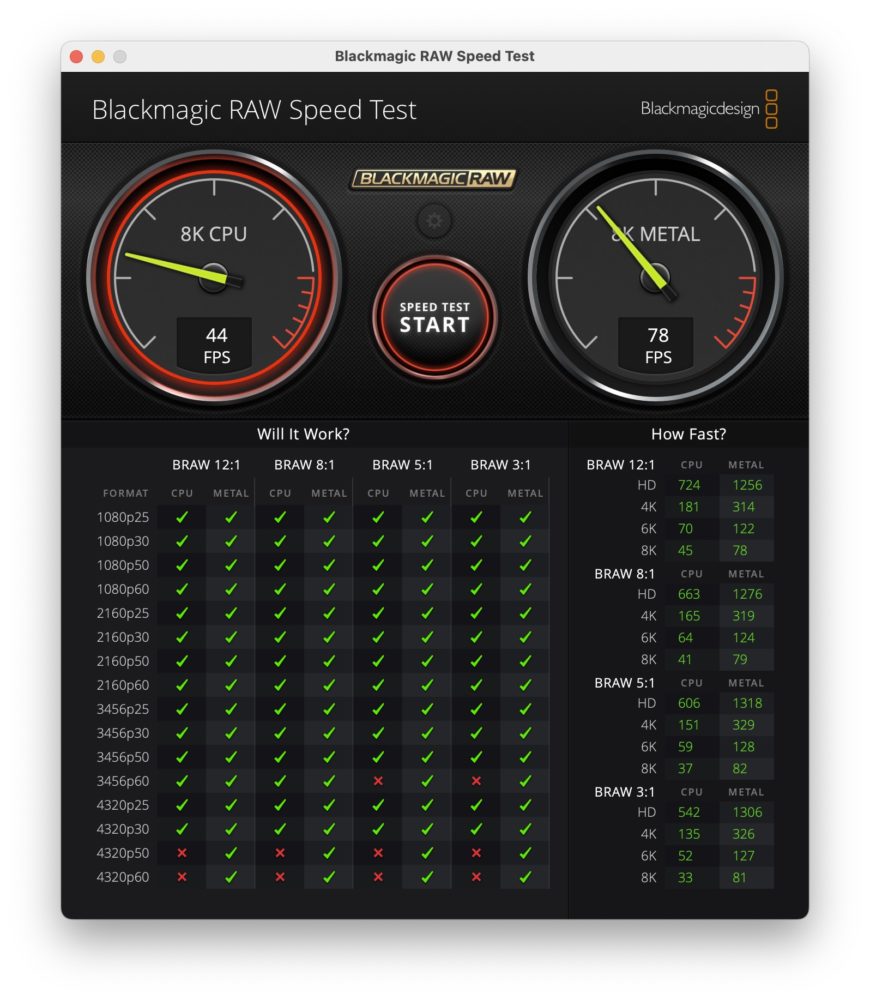Select the 3456p60 format row label
The height and width of the screenshot is (1000, 870).
point(122,781)
